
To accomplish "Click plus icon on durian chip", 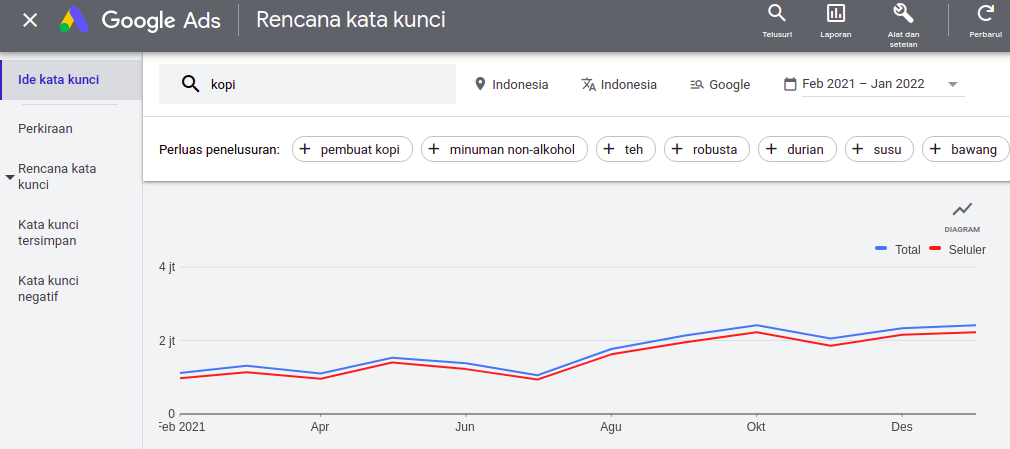I will click(772, 149).
